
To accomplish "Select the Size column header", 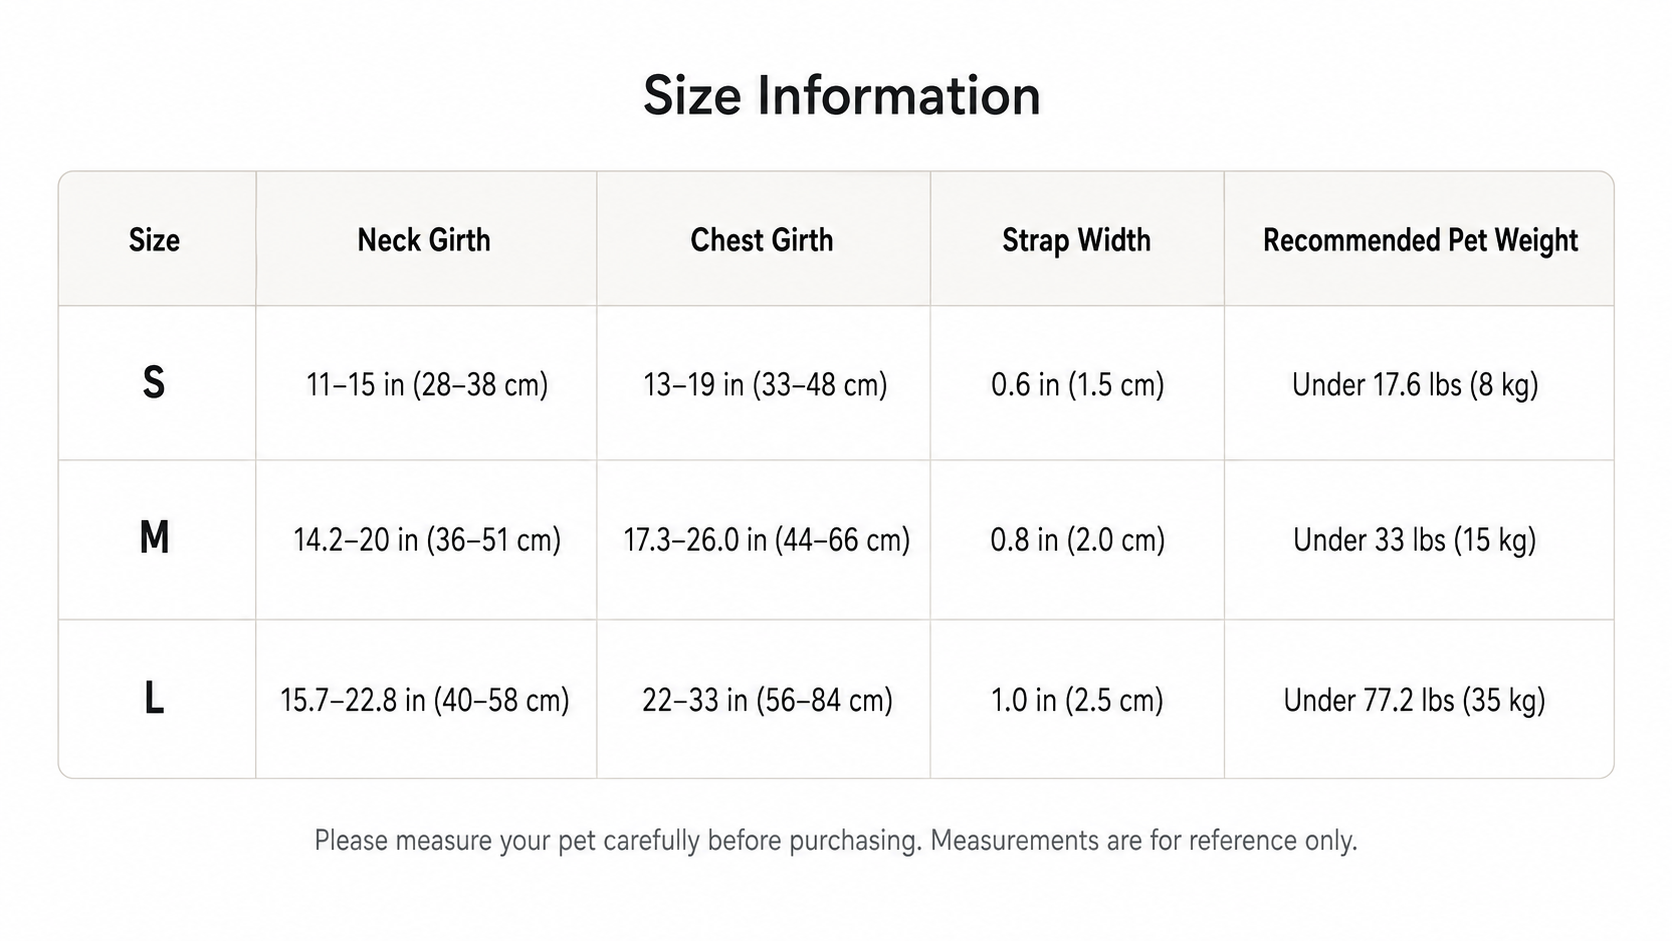I will point(154,240).
